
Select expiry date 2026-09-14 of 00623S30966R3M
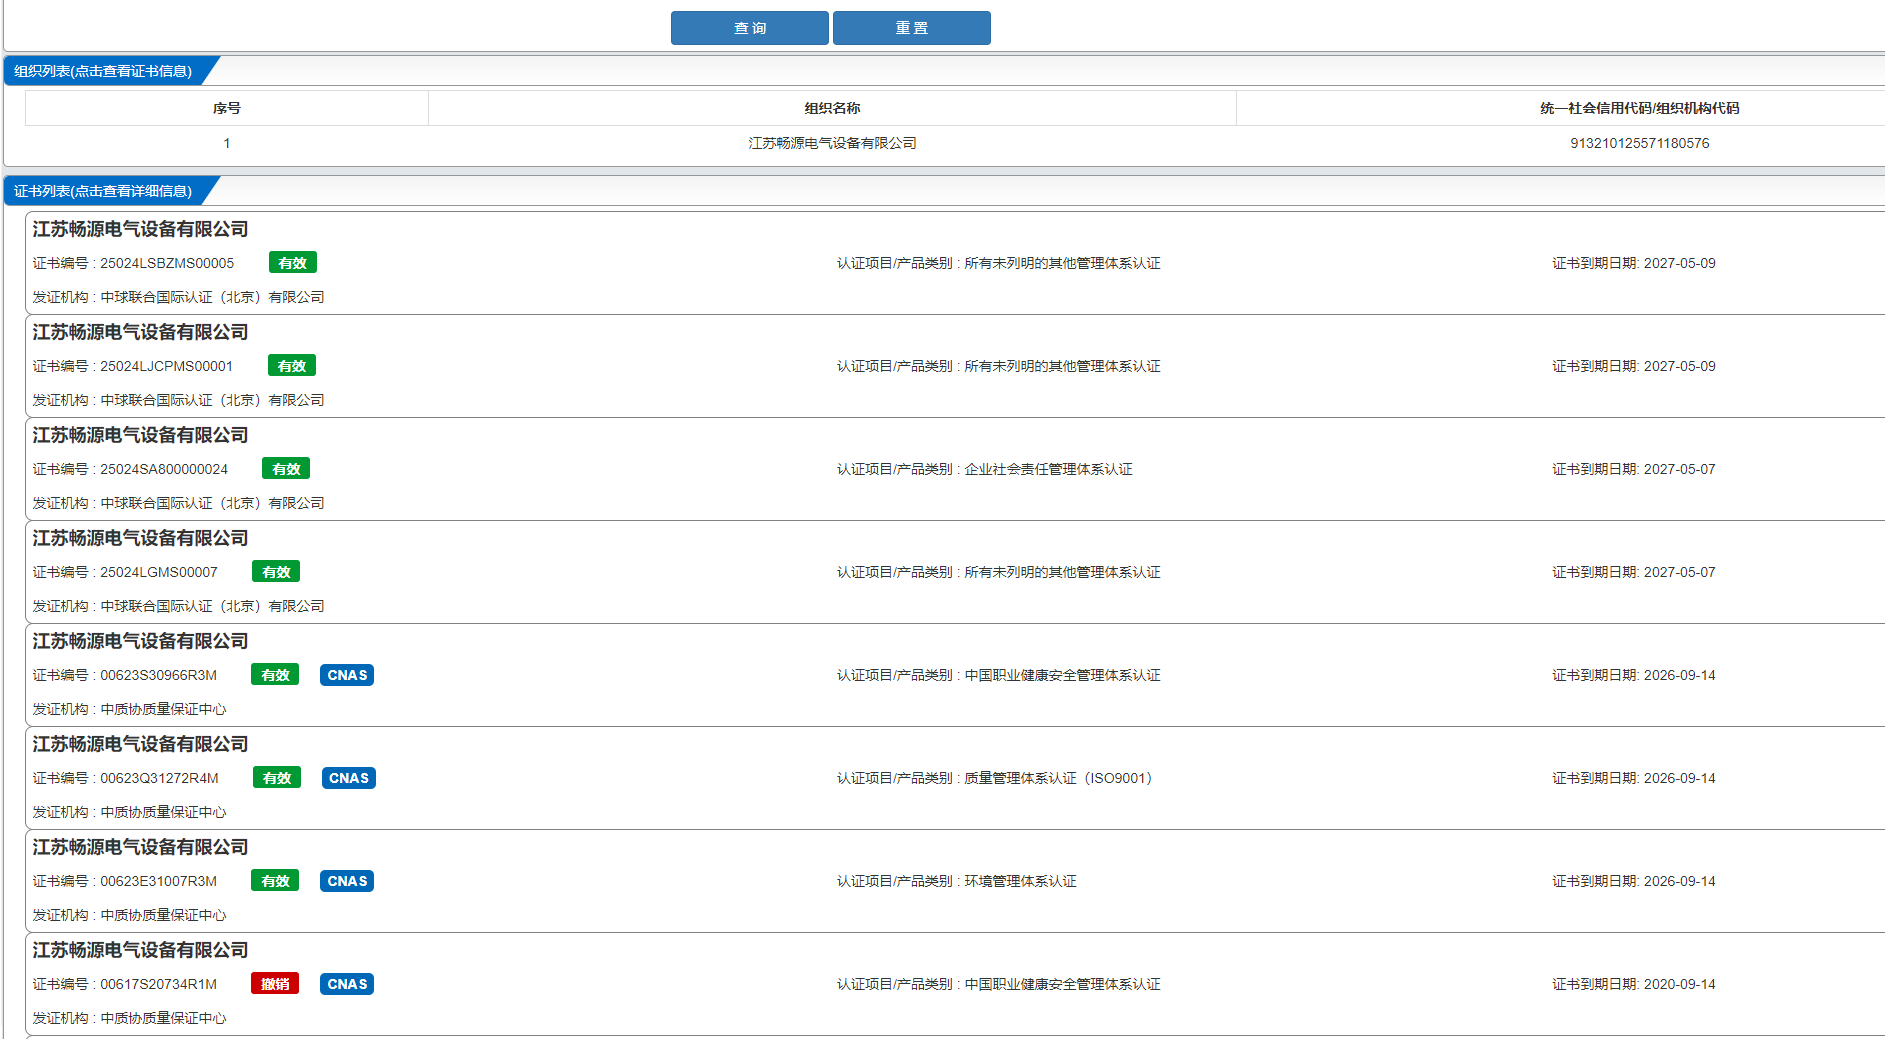tap(1679, 675)
